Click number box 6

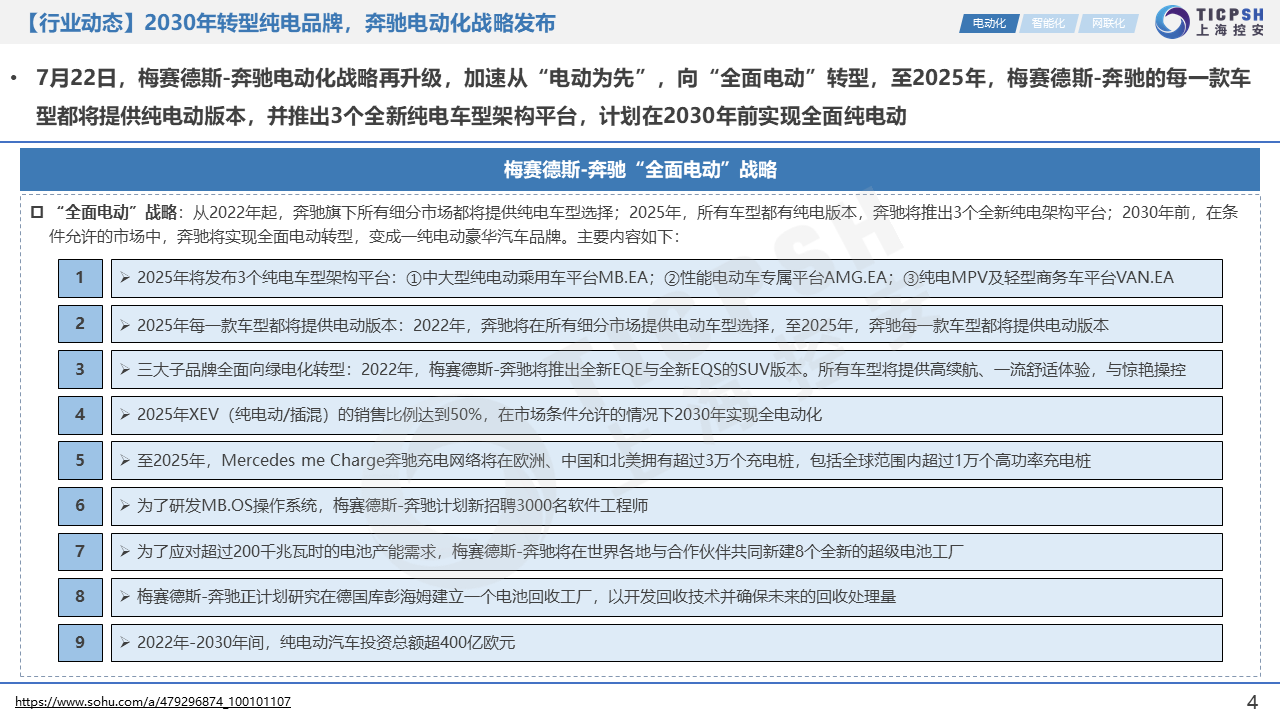click(80, 506)
